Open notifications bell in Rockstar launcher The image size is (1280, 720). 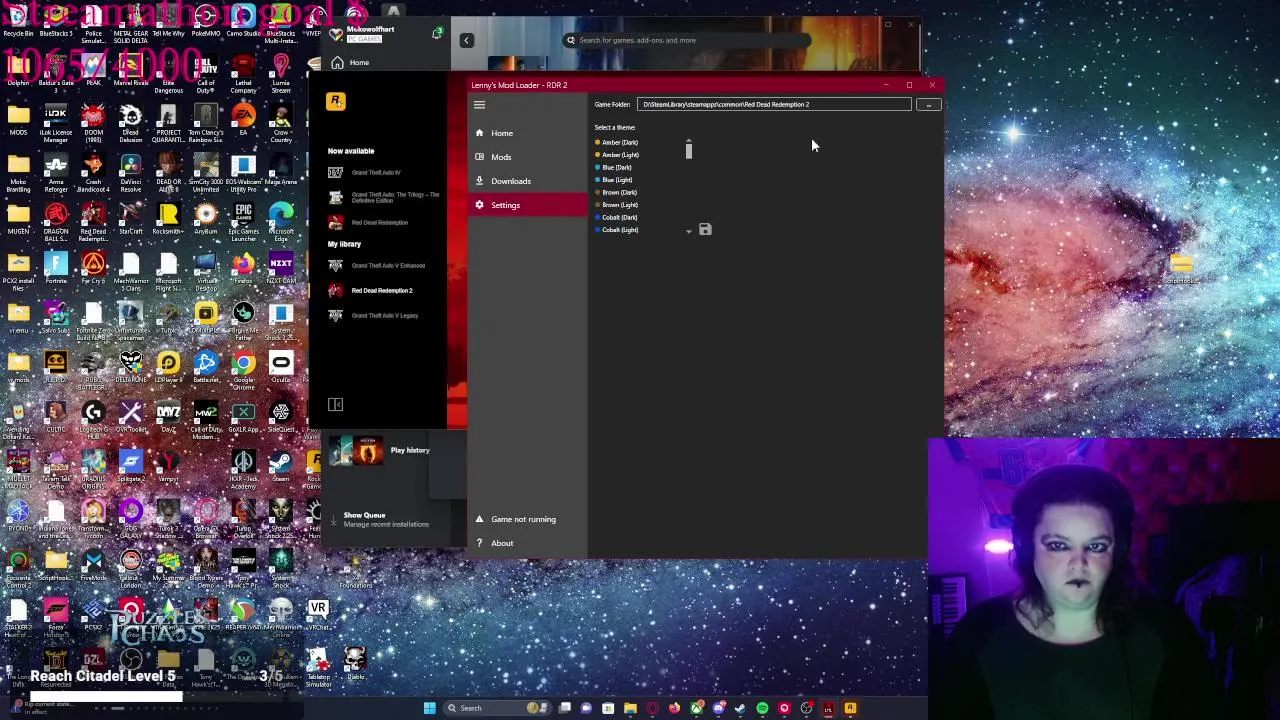tap(437, 34)
